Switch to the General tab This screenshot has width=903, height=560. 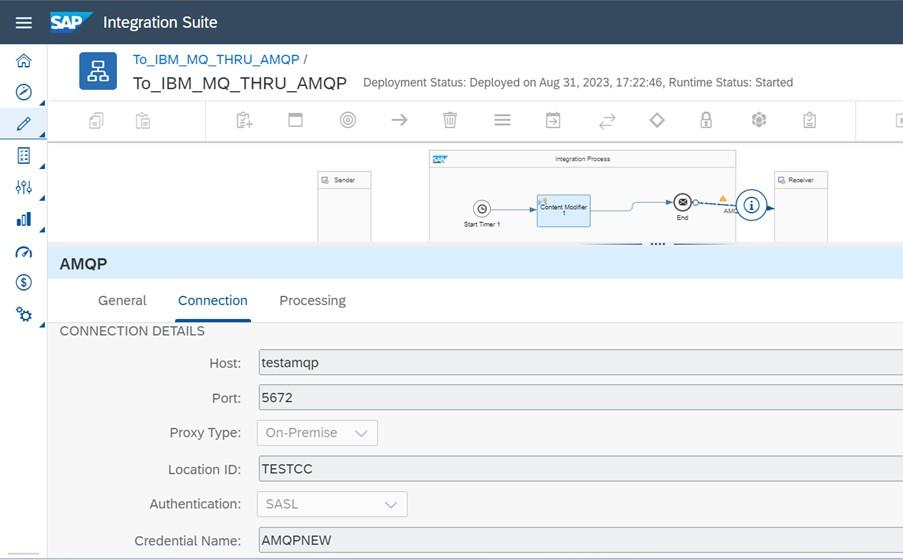tap(122, 301)
